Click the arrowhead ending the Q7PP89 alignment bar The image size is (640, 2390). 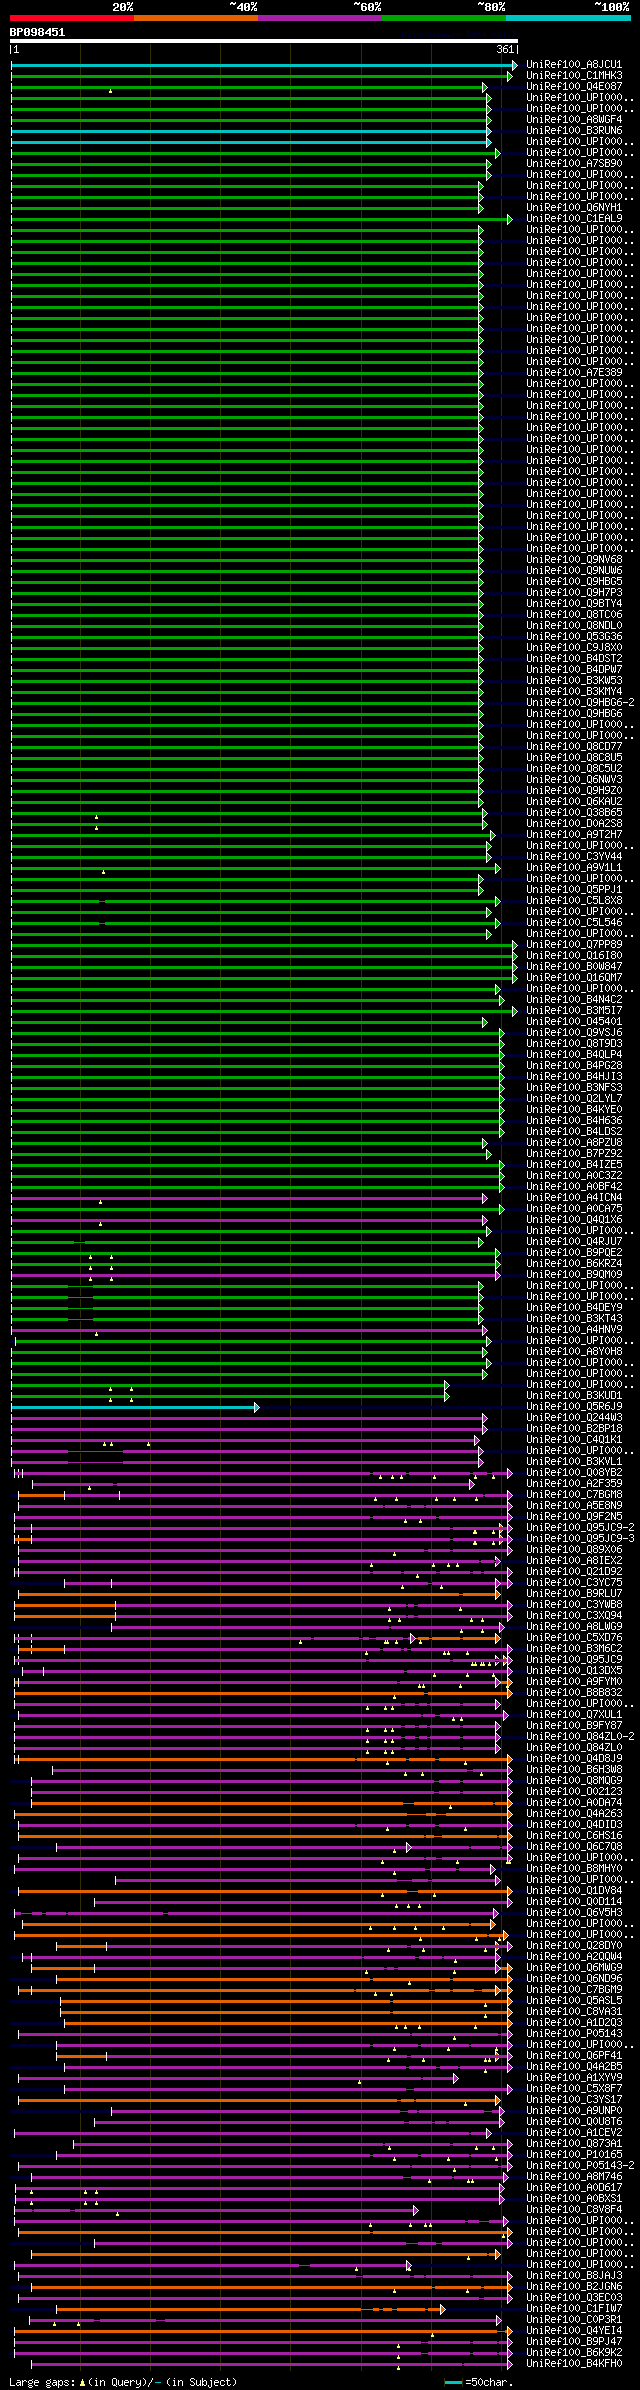(x=515, y=945)
